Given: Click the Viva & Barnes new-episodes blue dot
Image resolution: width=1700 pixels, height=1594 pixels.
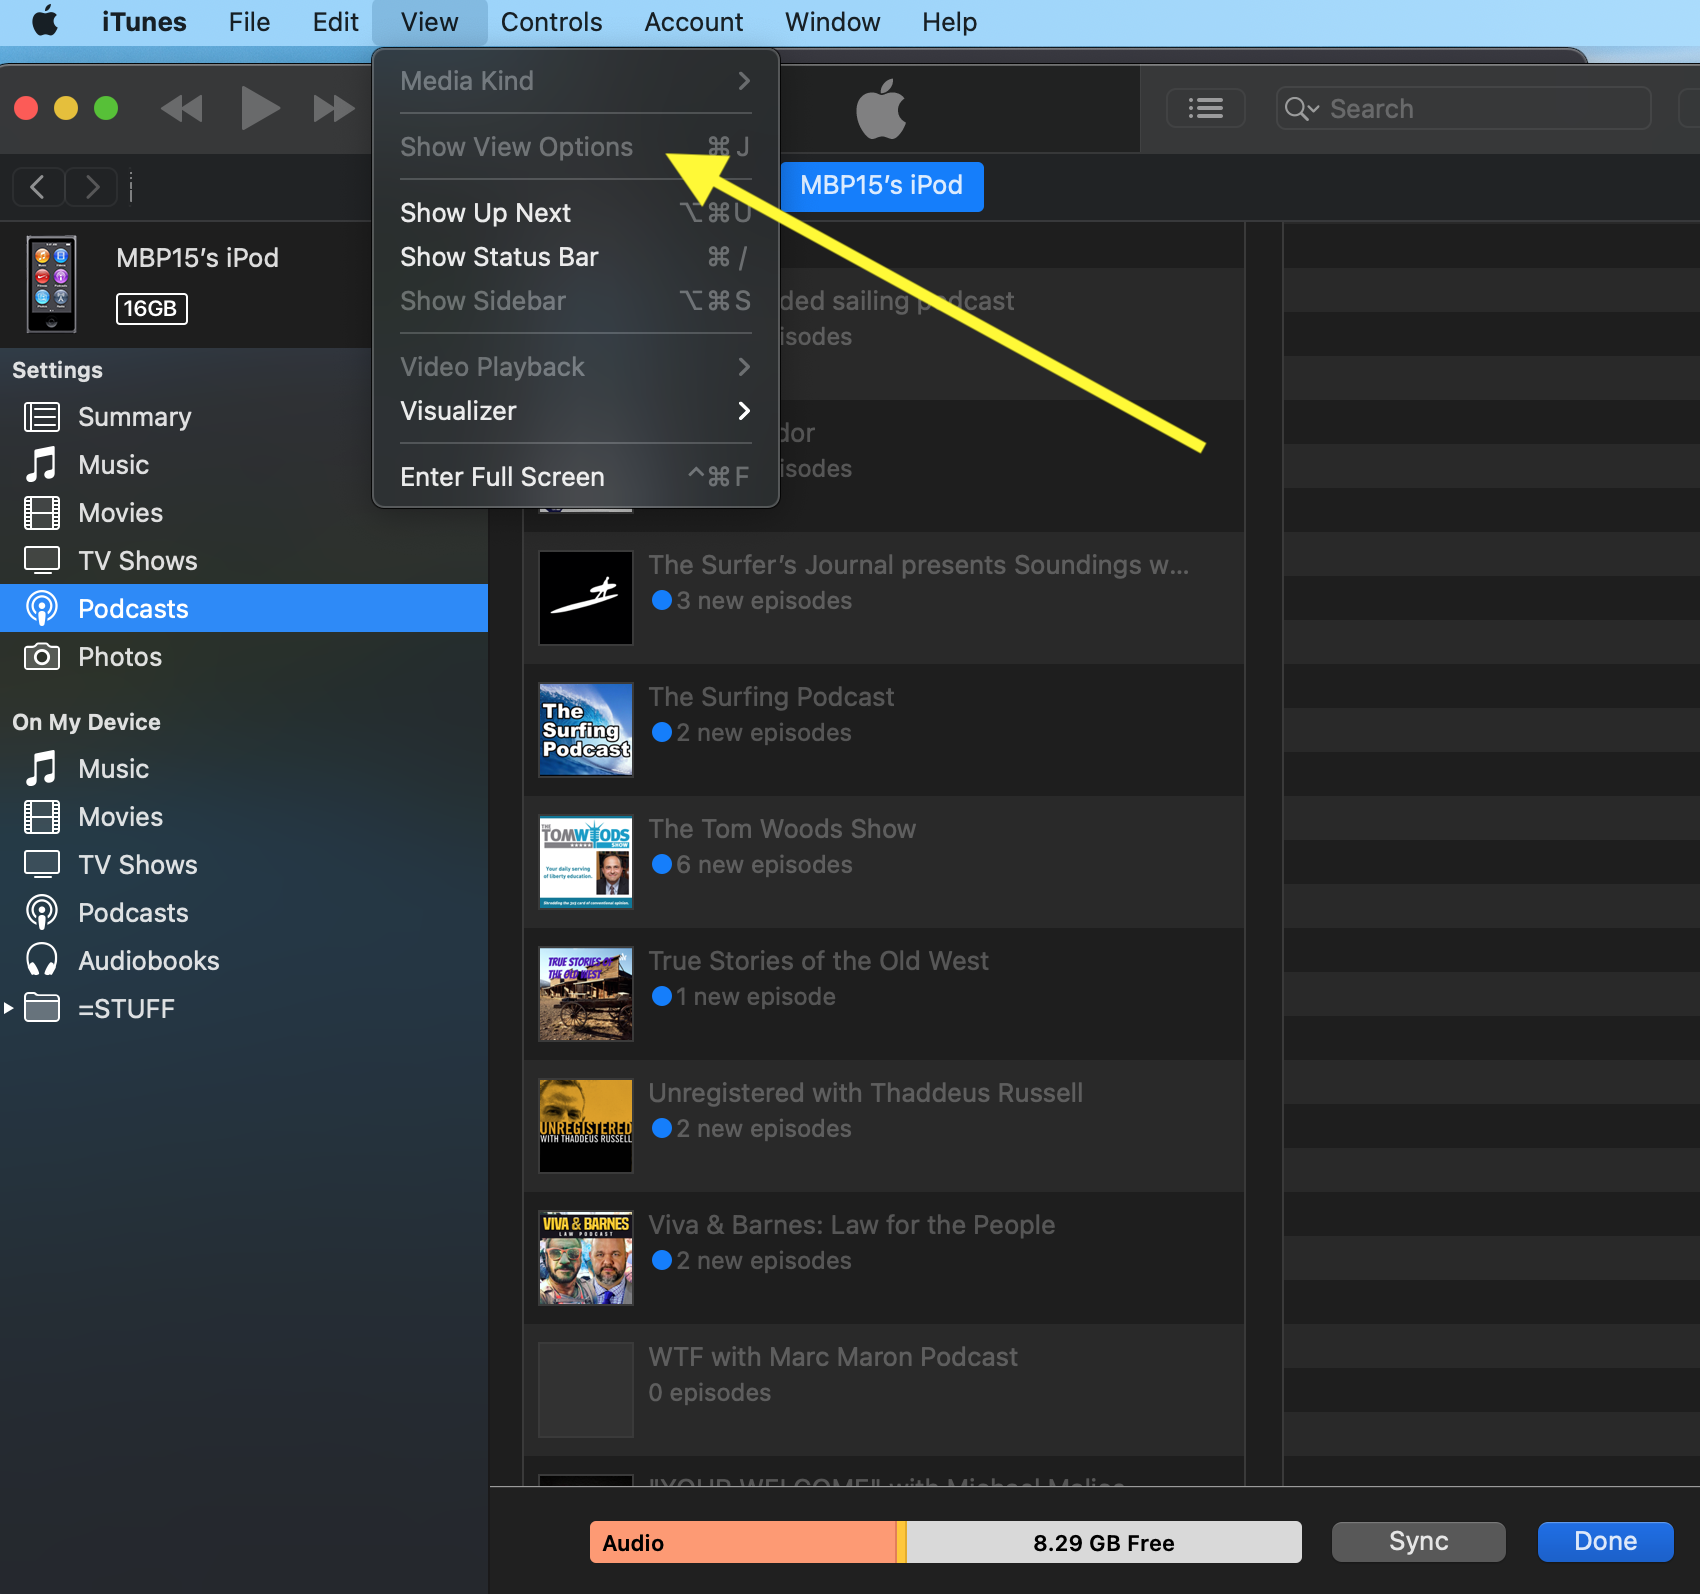Looking at the screenshot, I should point(661,1261).
